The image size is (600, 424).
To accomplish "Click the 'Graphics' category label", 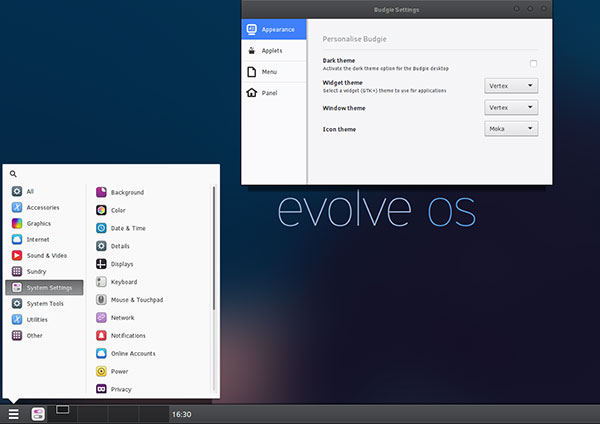I will point(39,223).
